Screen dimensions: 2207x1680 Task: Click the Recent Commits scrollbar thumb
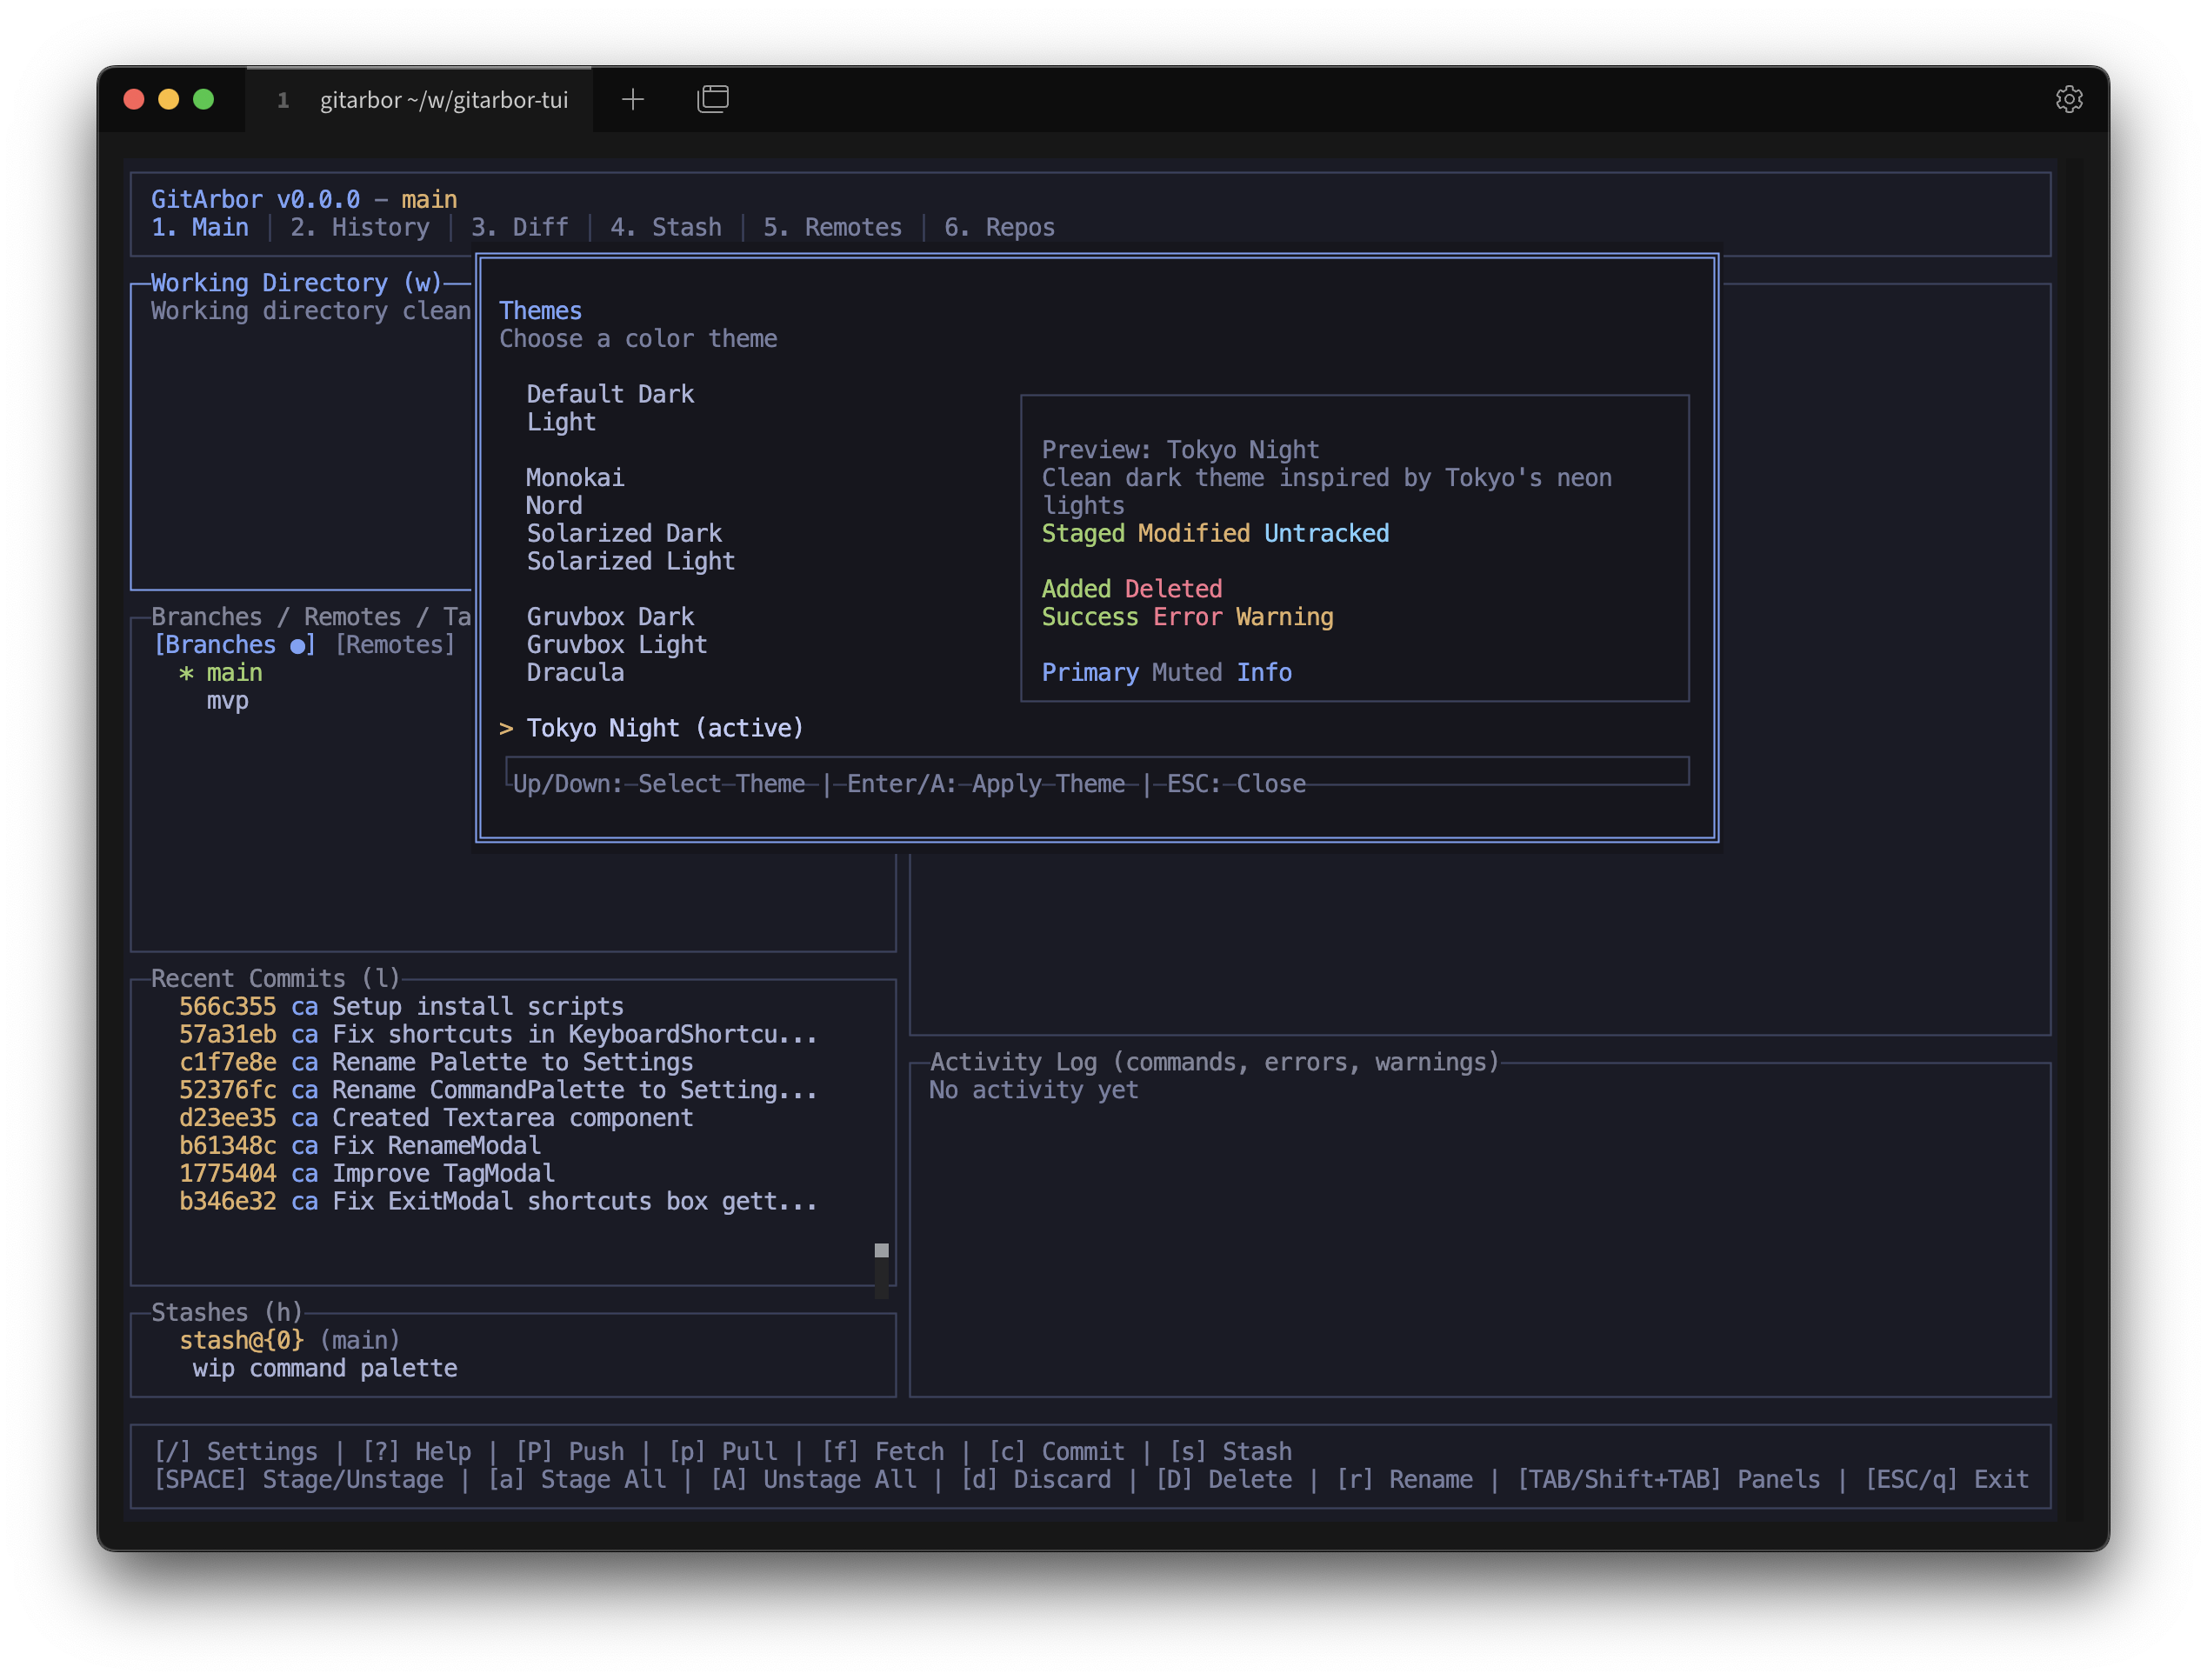click(x=881, y=1251)
